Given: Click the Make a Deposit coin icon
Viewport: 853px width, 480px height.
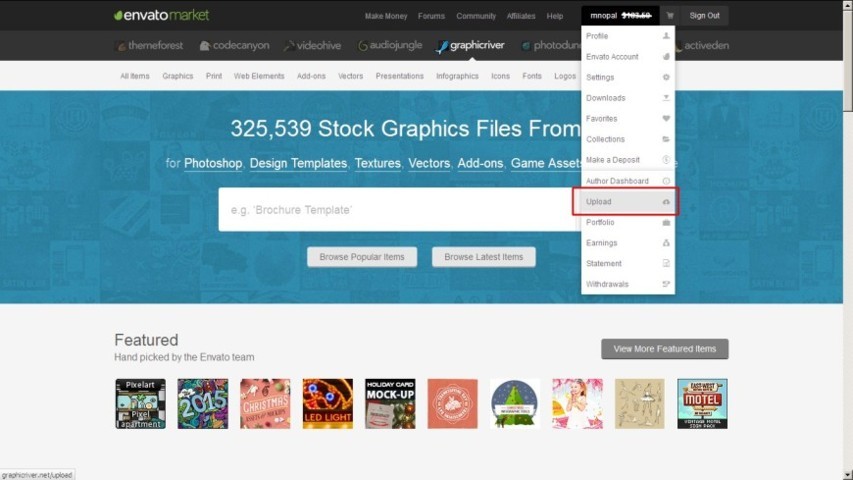Looking at the screenshot, I should coord(666,160).
